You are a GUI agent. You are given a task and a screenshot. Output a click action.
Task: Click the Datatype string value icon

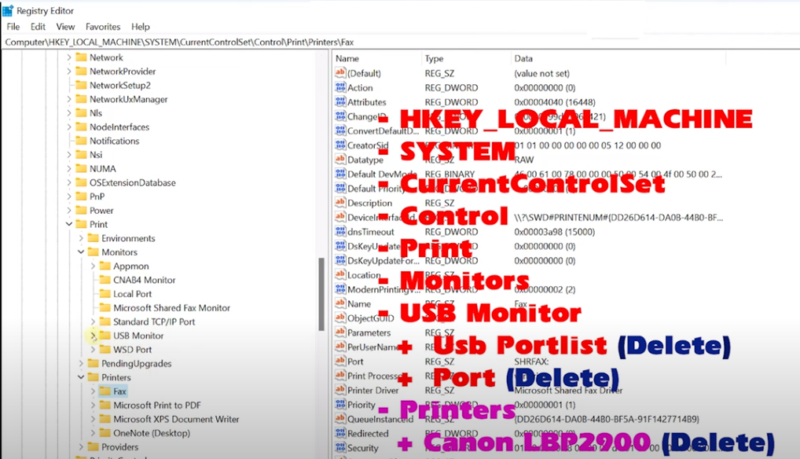point(340,159)
